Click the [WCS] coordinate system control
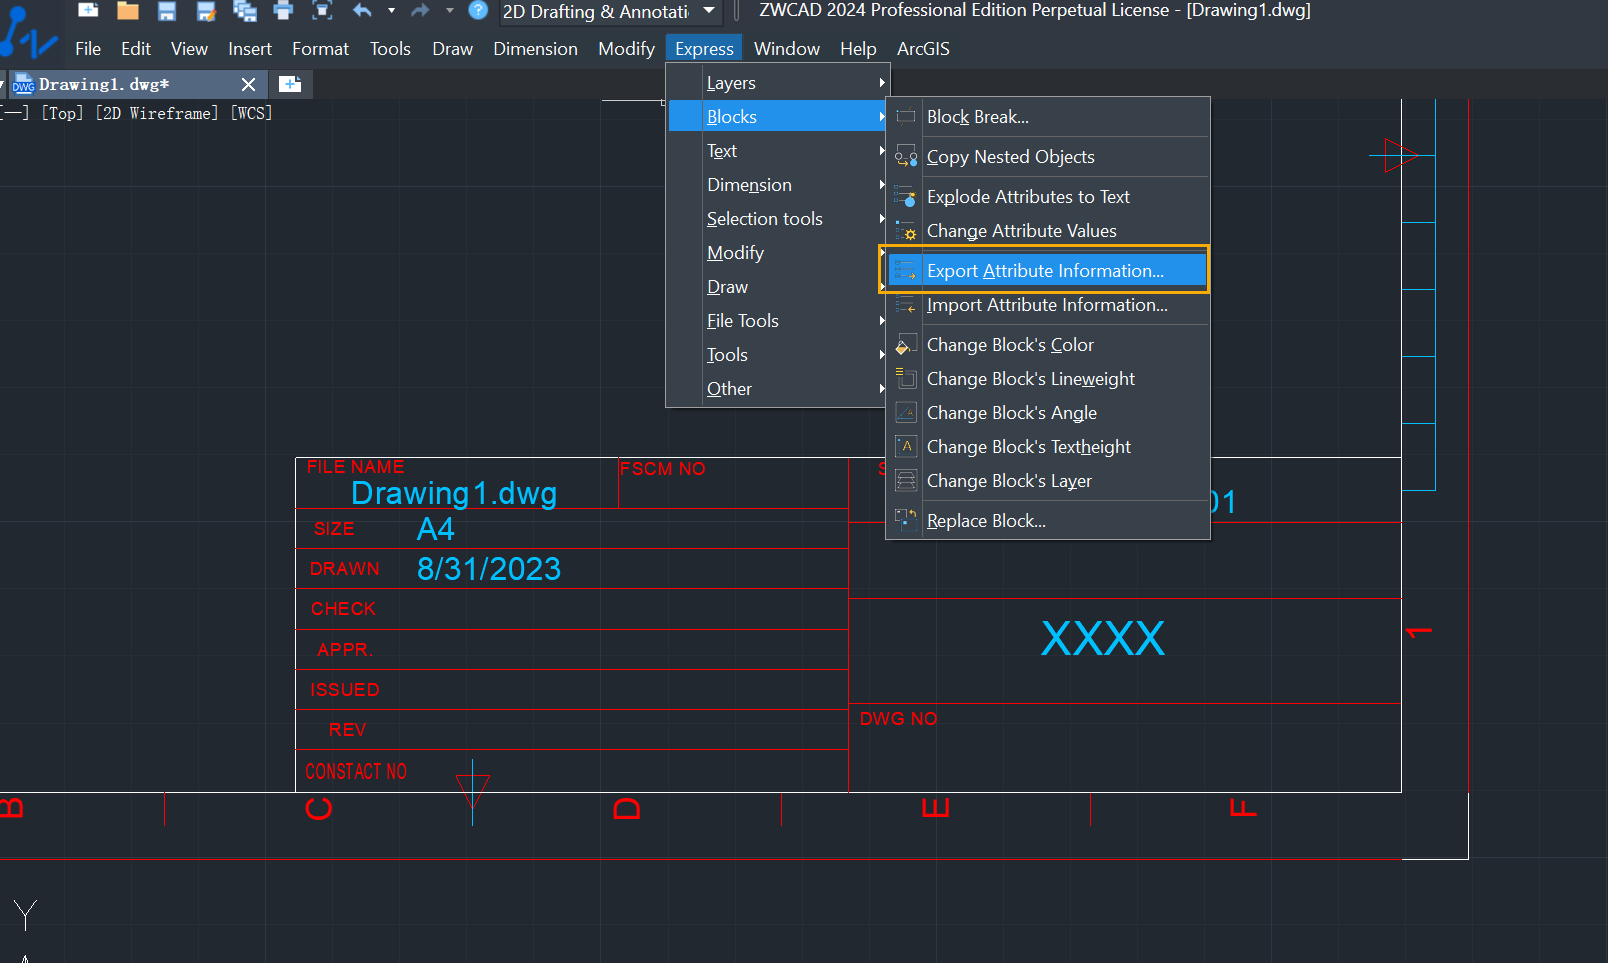This screenshot has height=963, width=1608. 251,113
